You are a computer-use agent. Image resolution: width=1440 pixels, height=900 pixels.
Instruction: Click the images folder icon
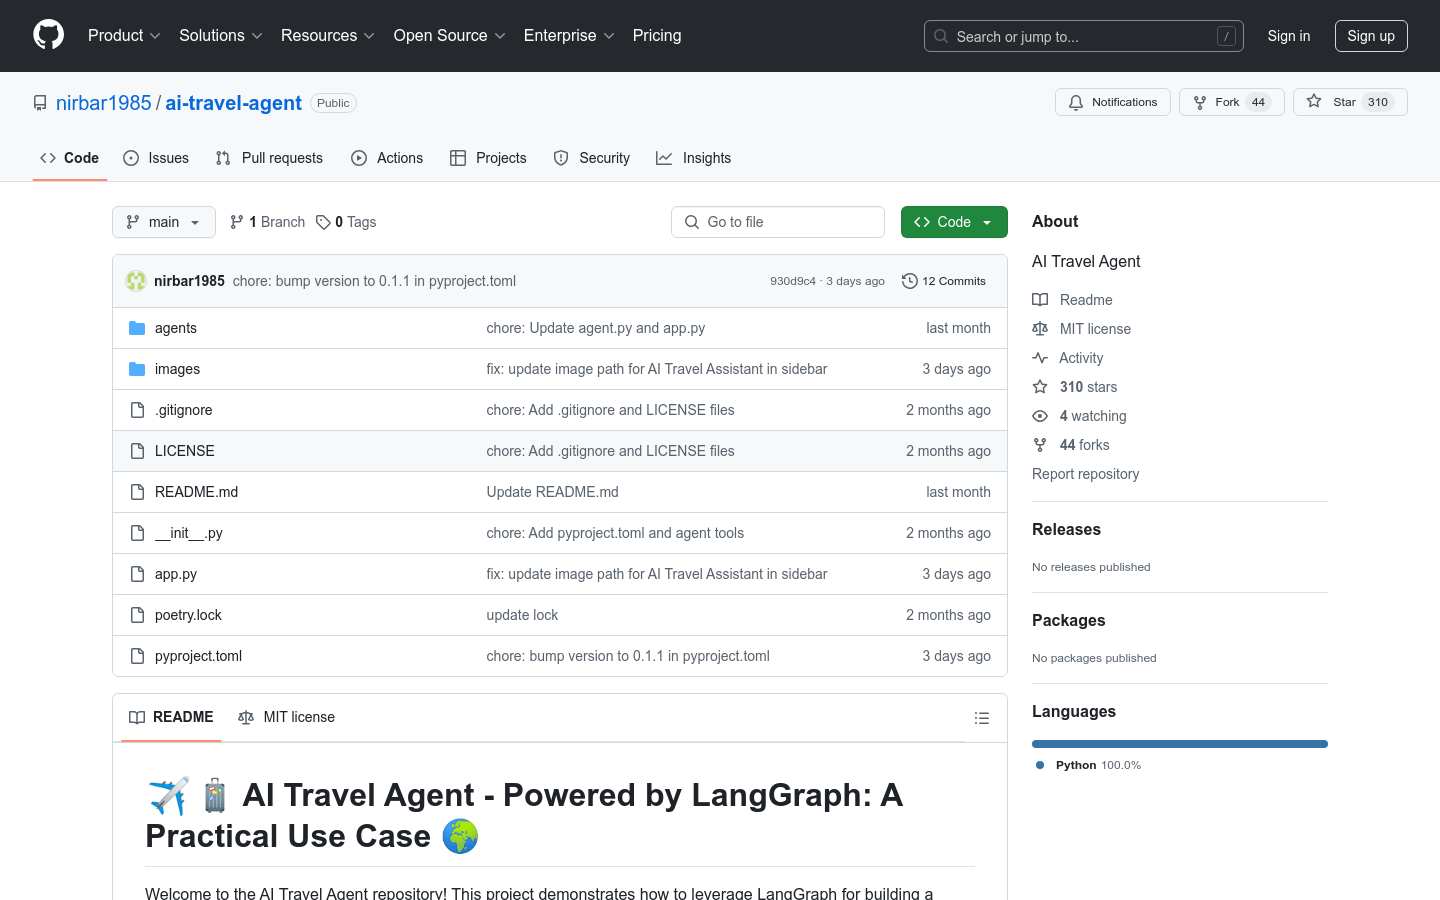137,369
